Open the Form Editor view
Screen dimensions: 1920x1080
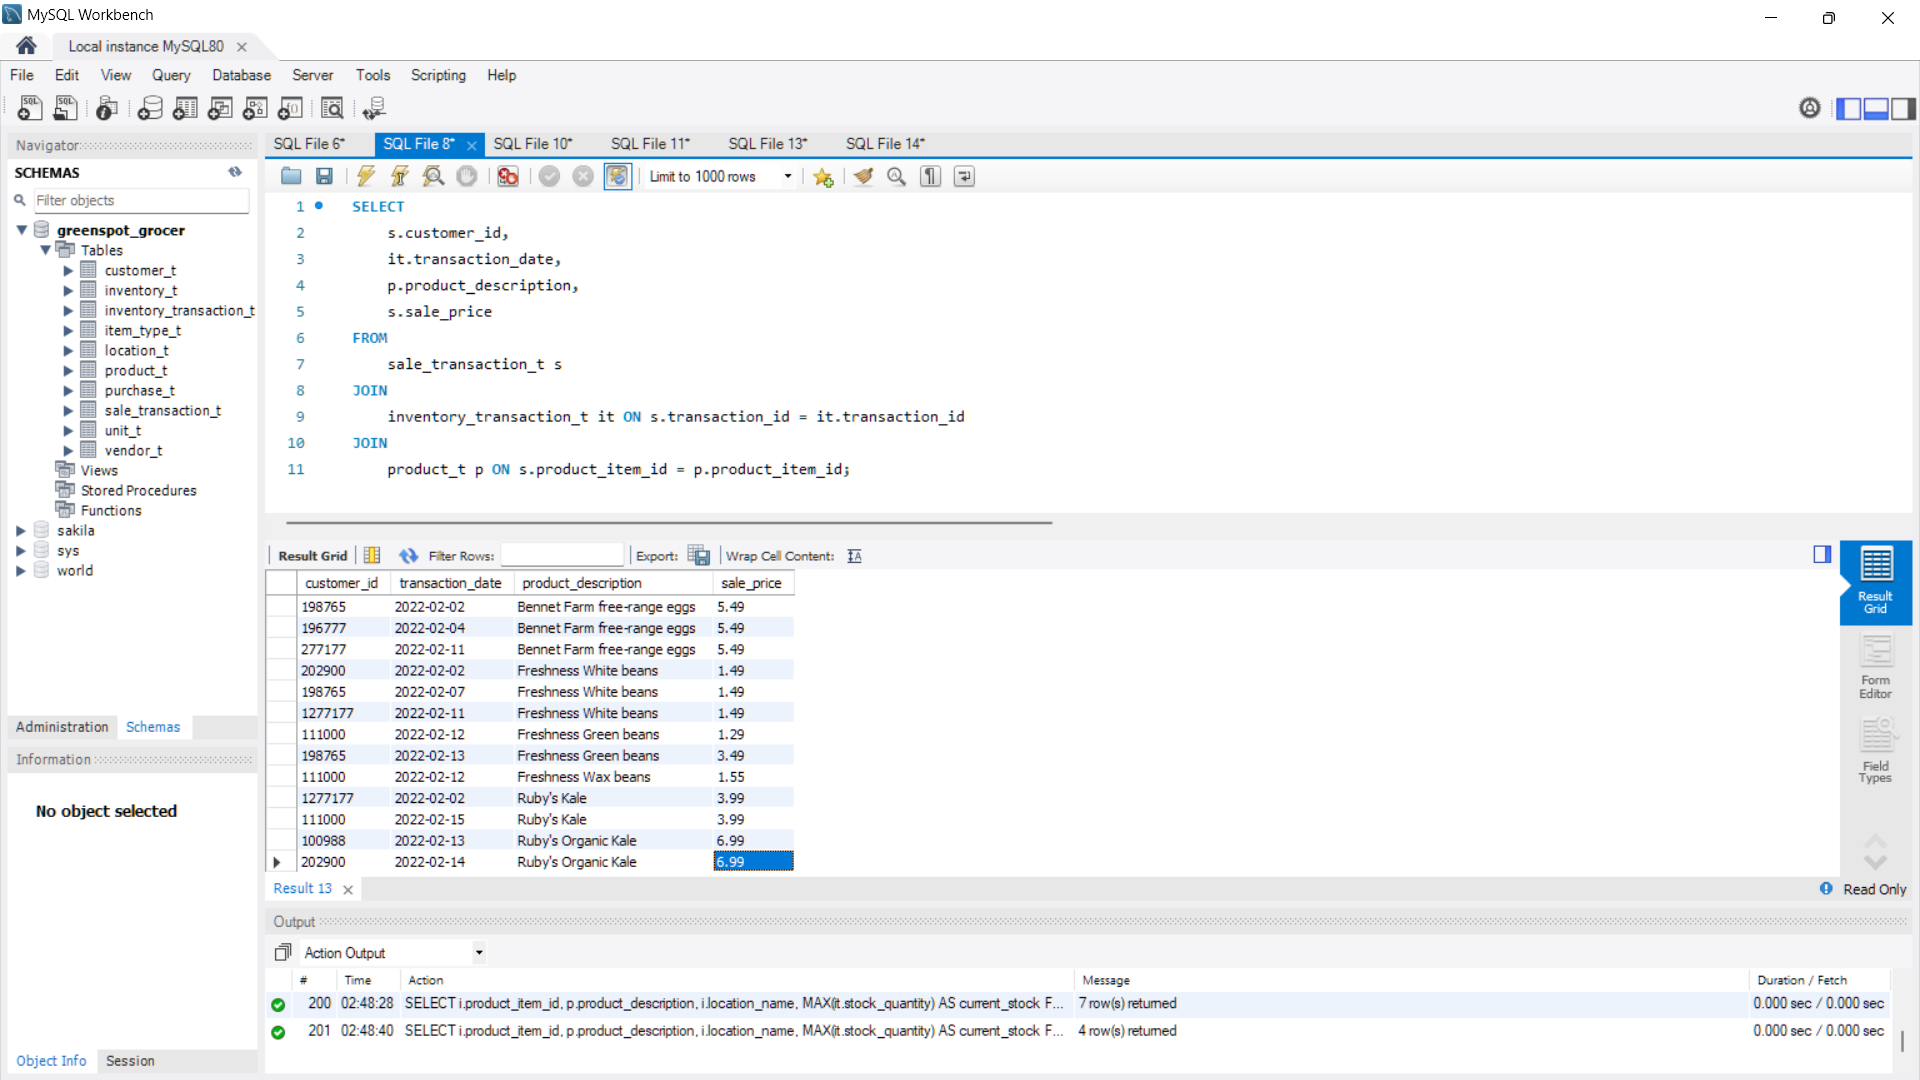tap(1875, 668)
